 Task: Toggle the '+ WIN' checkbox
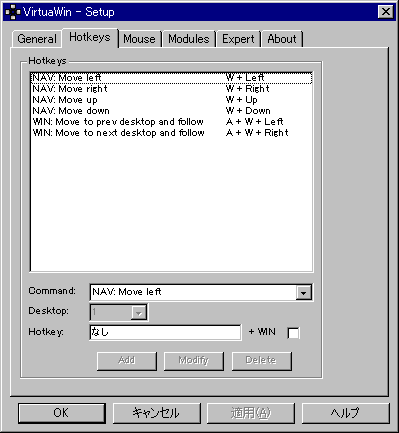coord(293,333)
